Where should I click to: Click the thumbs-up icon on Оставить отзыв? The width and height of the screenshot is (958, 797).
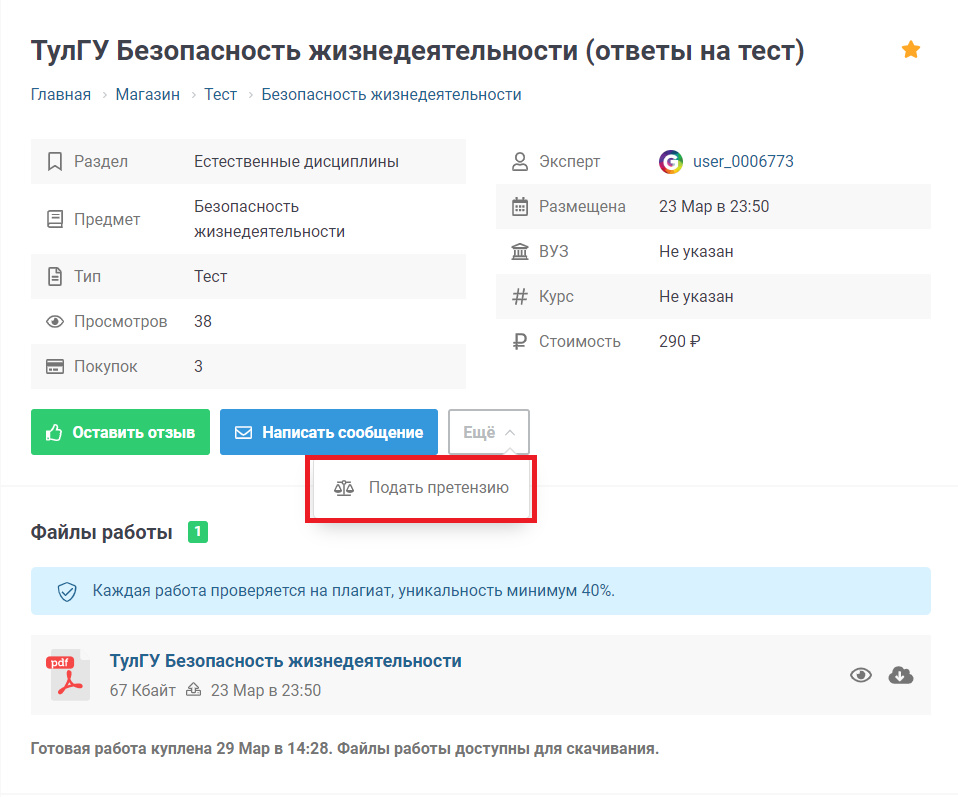tap(54, 433)
